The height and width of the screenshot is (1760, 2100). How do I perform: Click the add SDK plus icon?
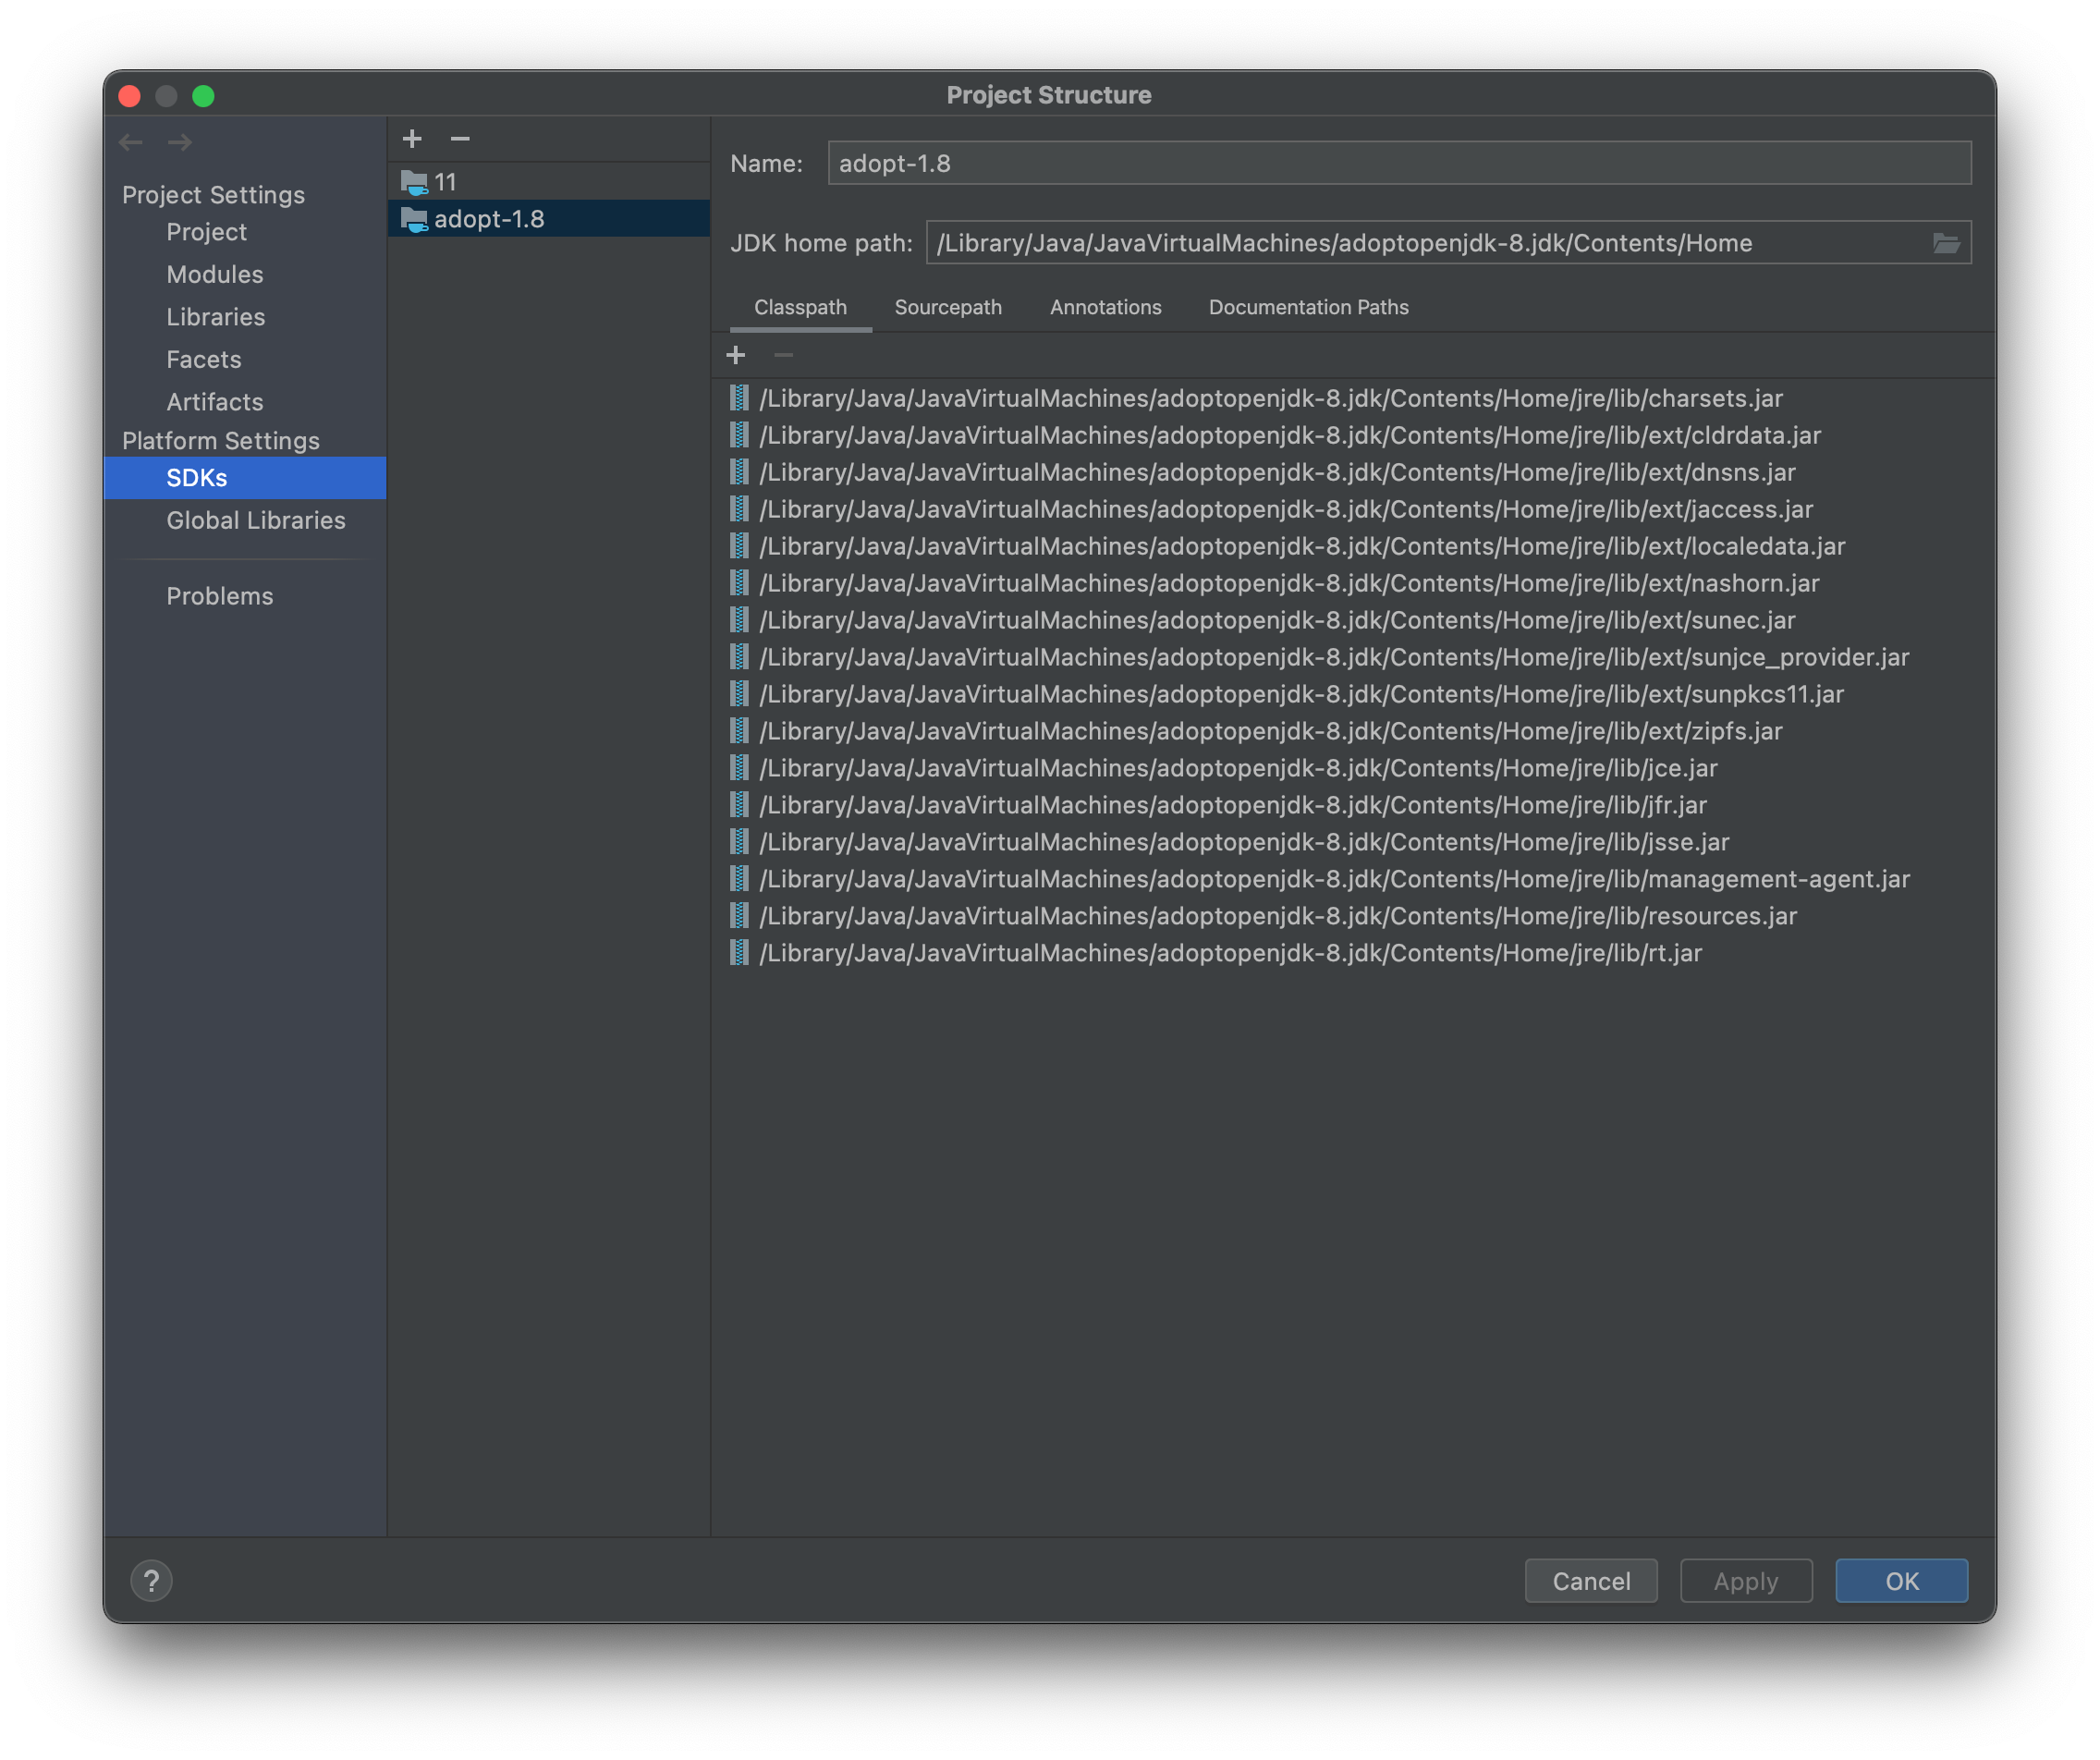click(x=412, y=139)
